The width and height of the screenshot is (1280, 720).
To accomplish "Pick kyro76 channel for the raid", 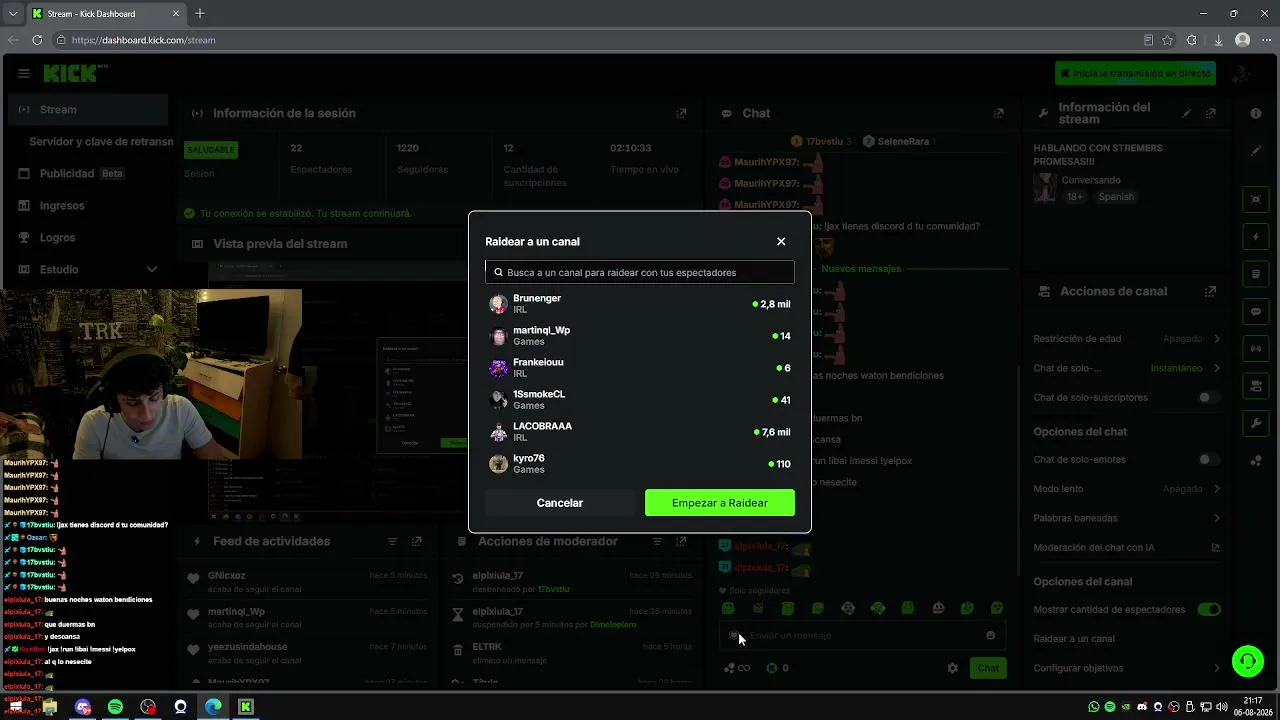I will coord(640,464).
